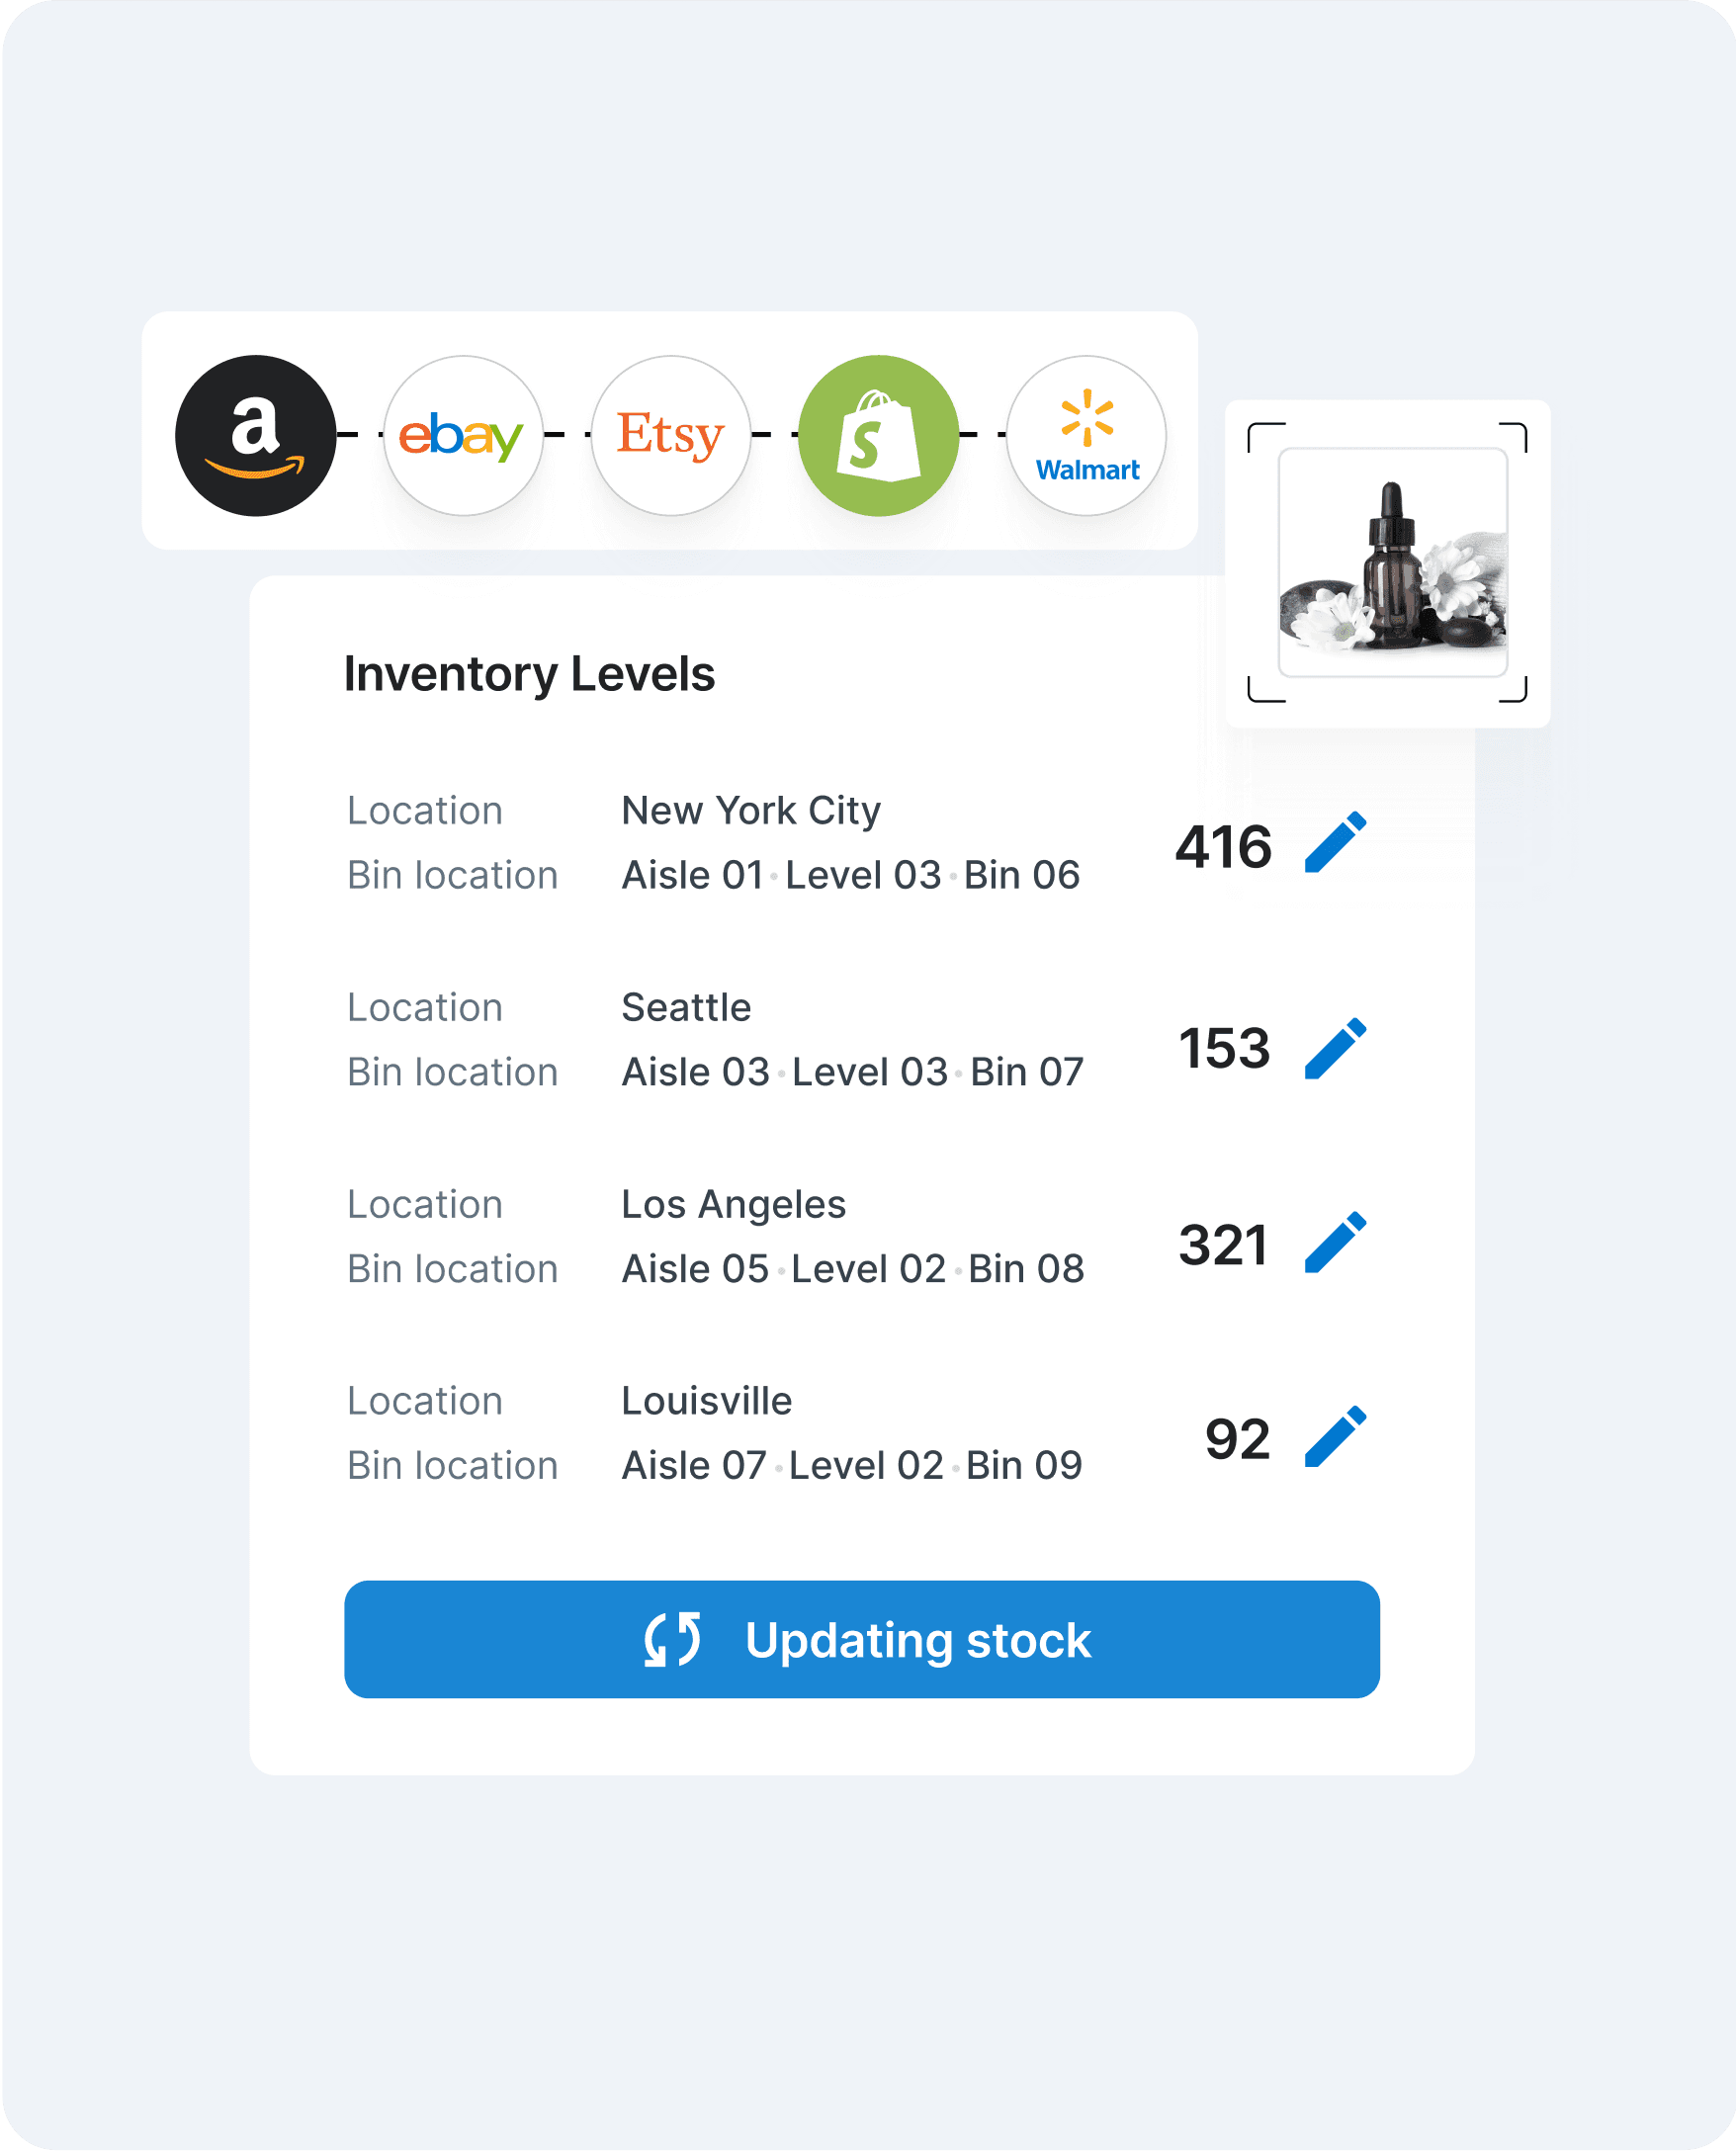This screenshot has width=1736, height=2151.
Task: Select the green Shopify bag icon
Action: (879, 436)
